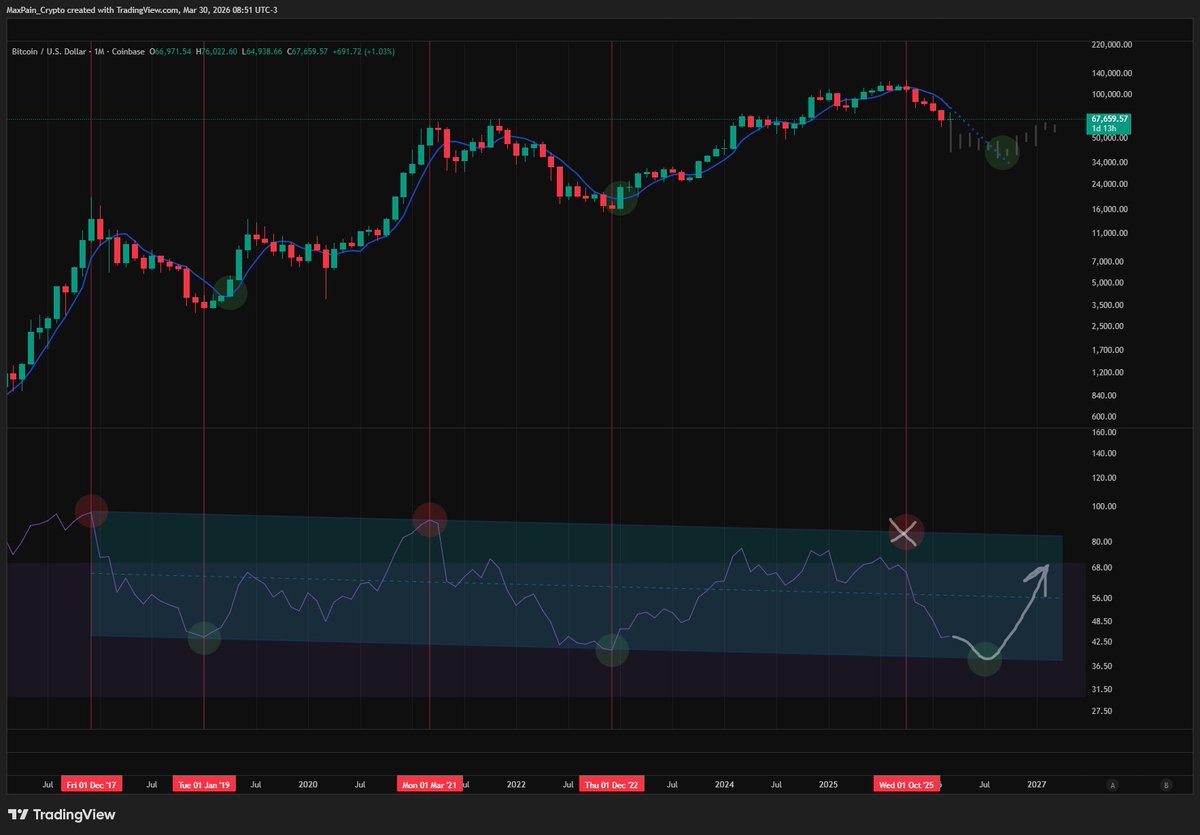Click the 2022 year label on time axis
The image size is (1200, 835).
[516, 785]
